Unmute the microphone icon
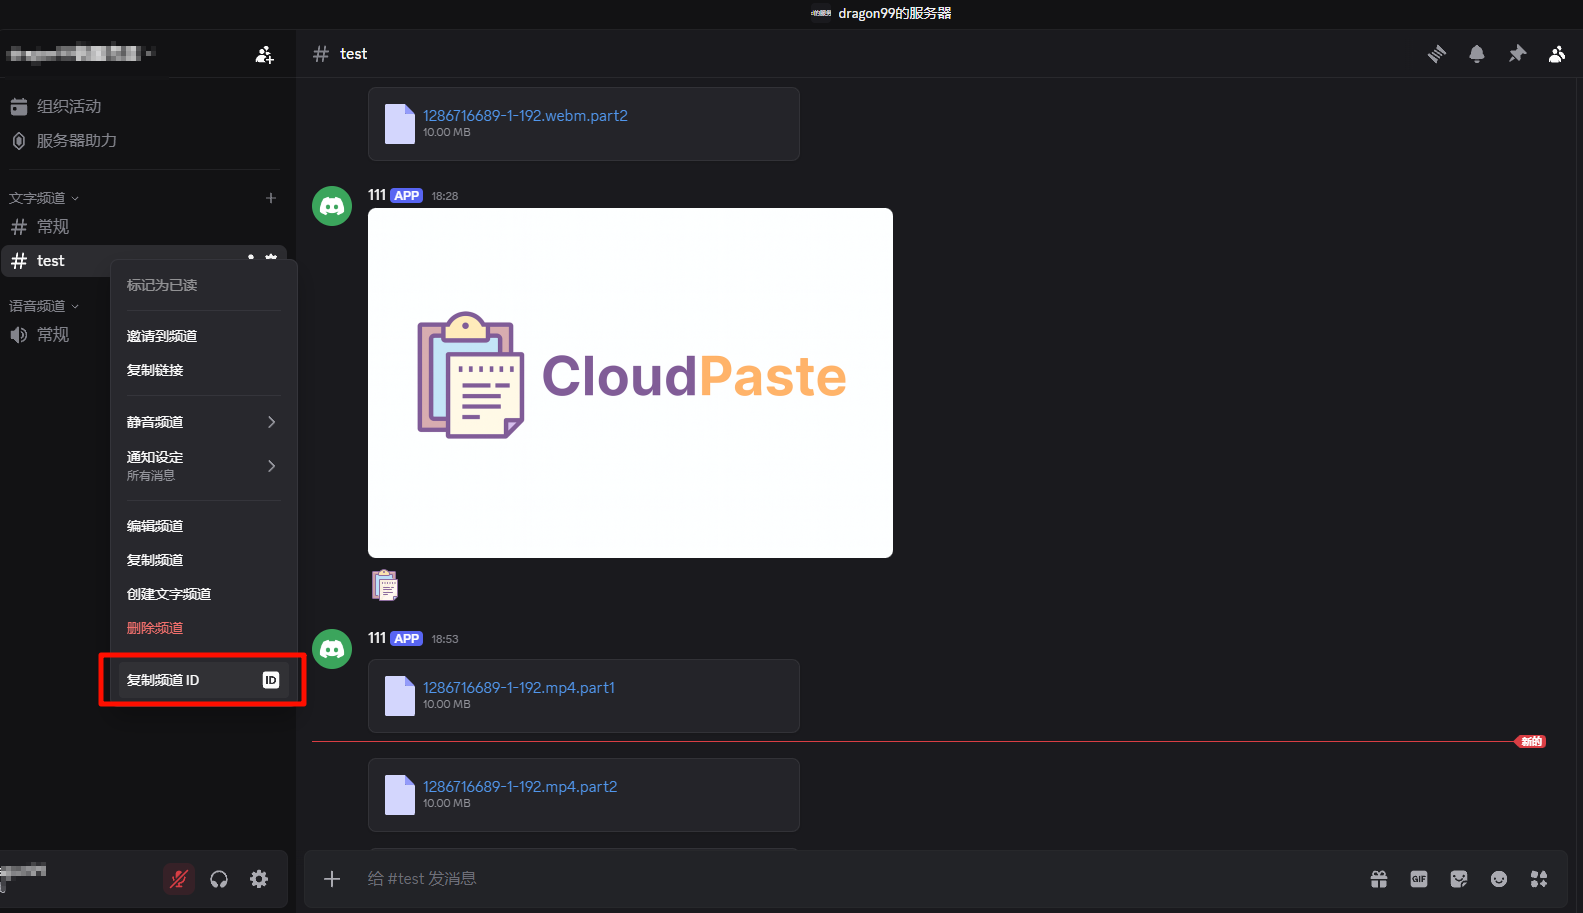 pos(179,879)
